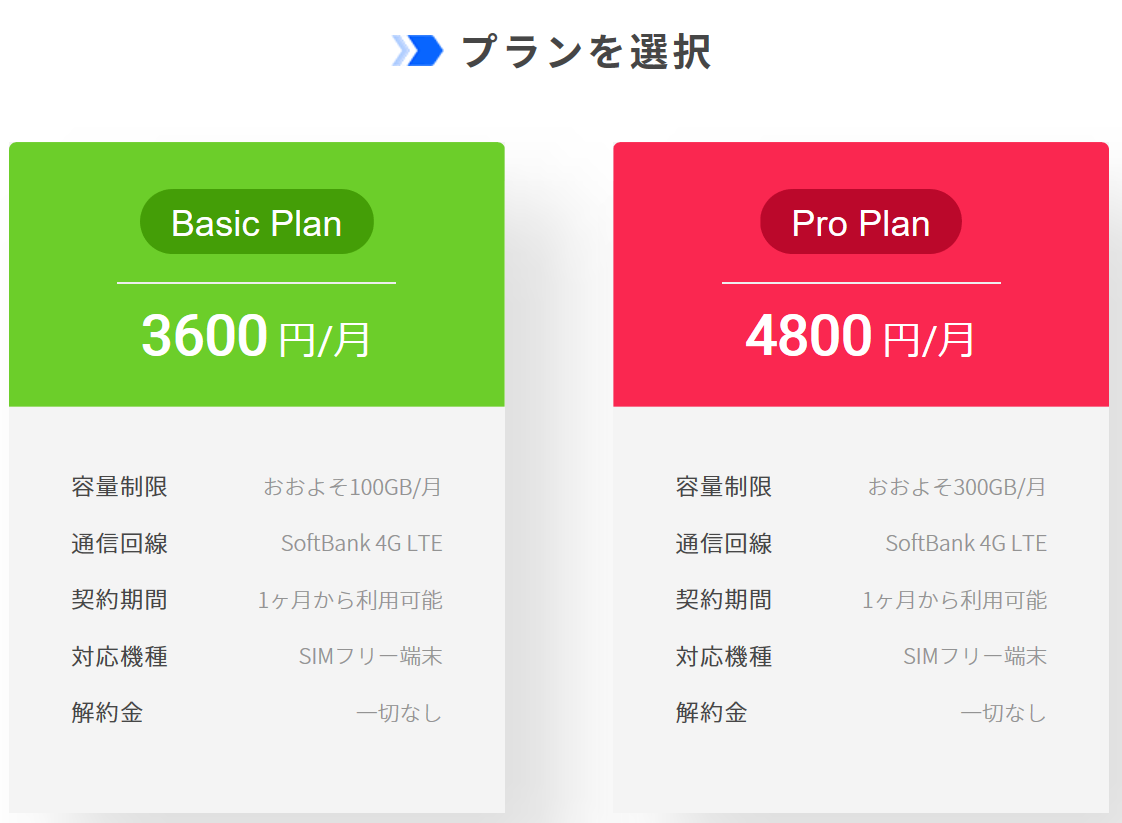
Task: Click おおよそ300GB/月 capacity value
Action: pos(956,487)
